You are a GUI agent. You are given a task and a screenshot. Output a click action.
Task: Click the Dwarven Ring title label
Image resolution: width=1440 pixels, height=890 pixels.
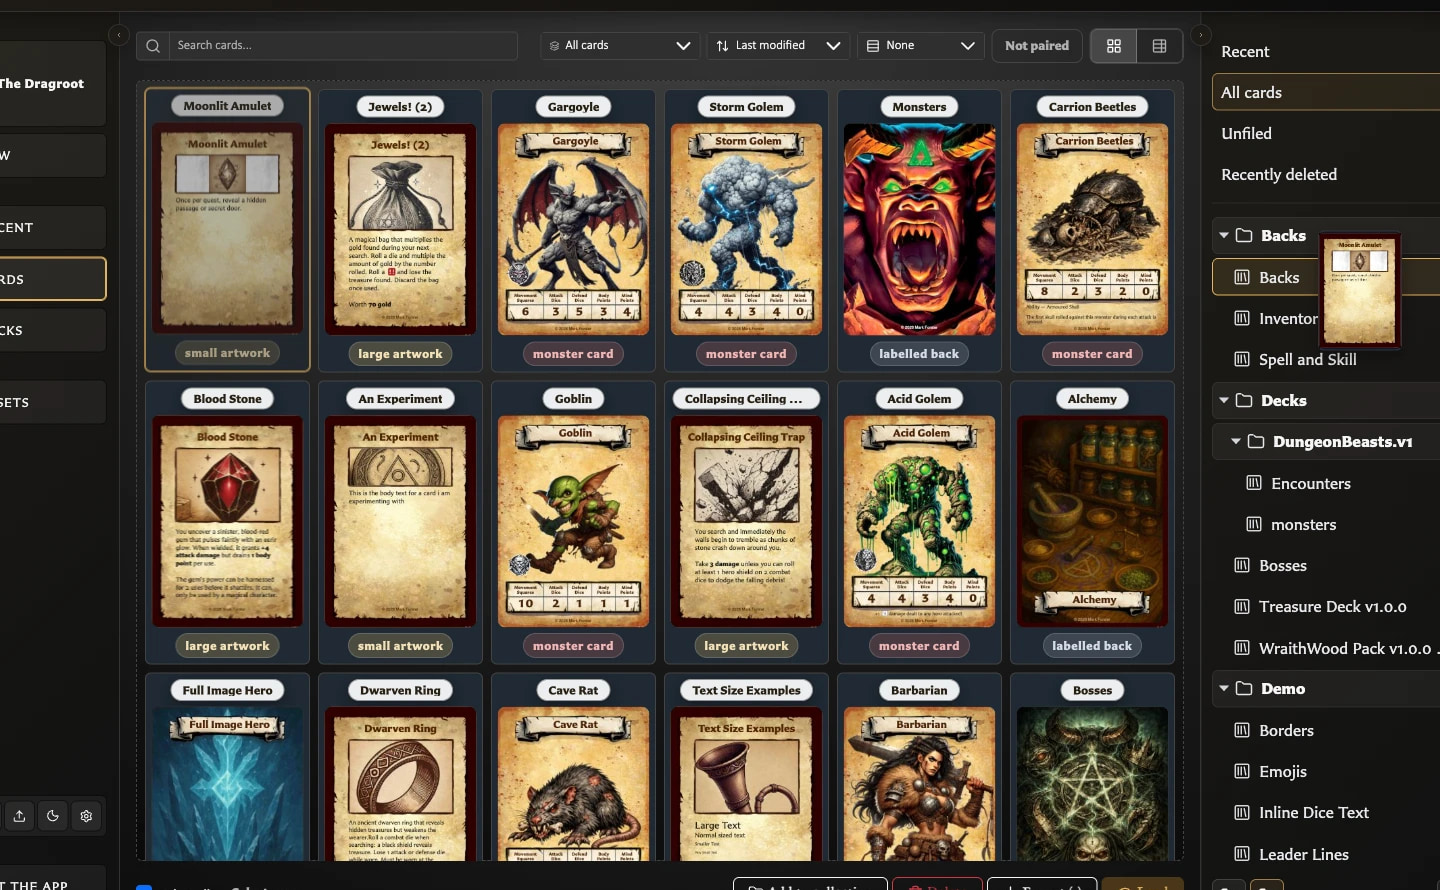tap(400, 690)
